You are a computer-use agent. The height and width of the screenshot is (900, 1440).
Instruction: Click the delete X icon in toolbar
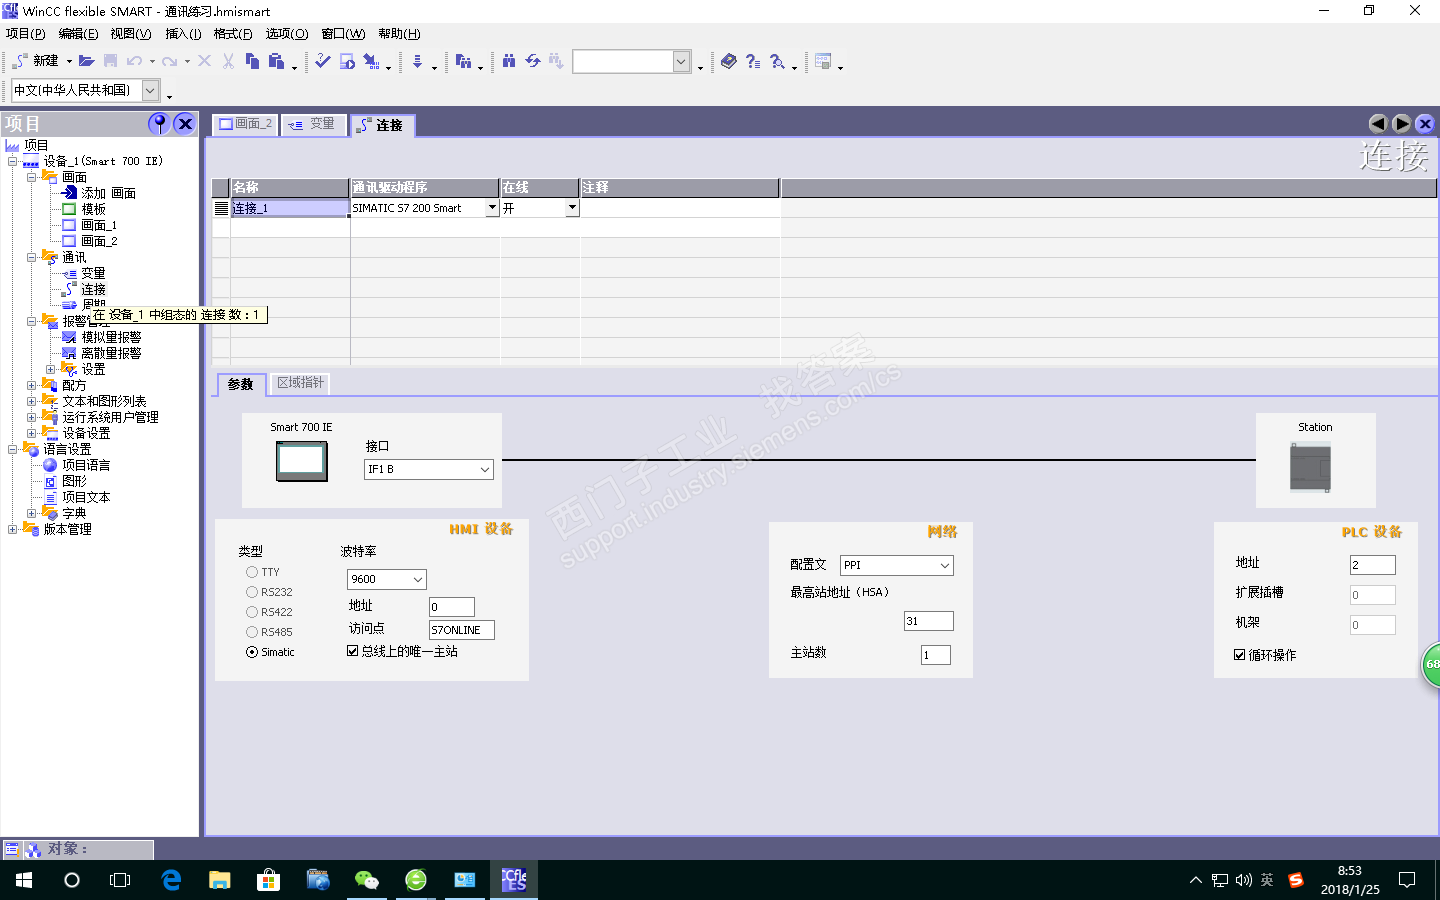[204, 61]
